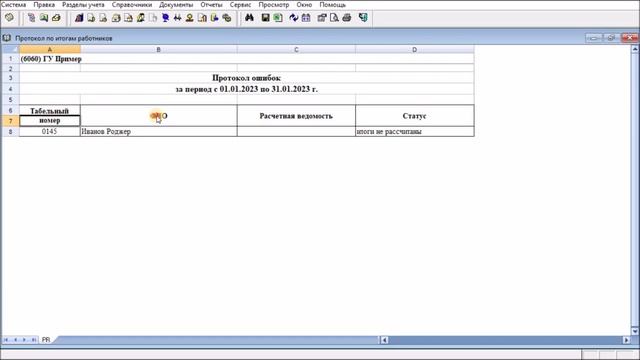Select column D header
Screen dimensions: 640x360
[415, 49]
